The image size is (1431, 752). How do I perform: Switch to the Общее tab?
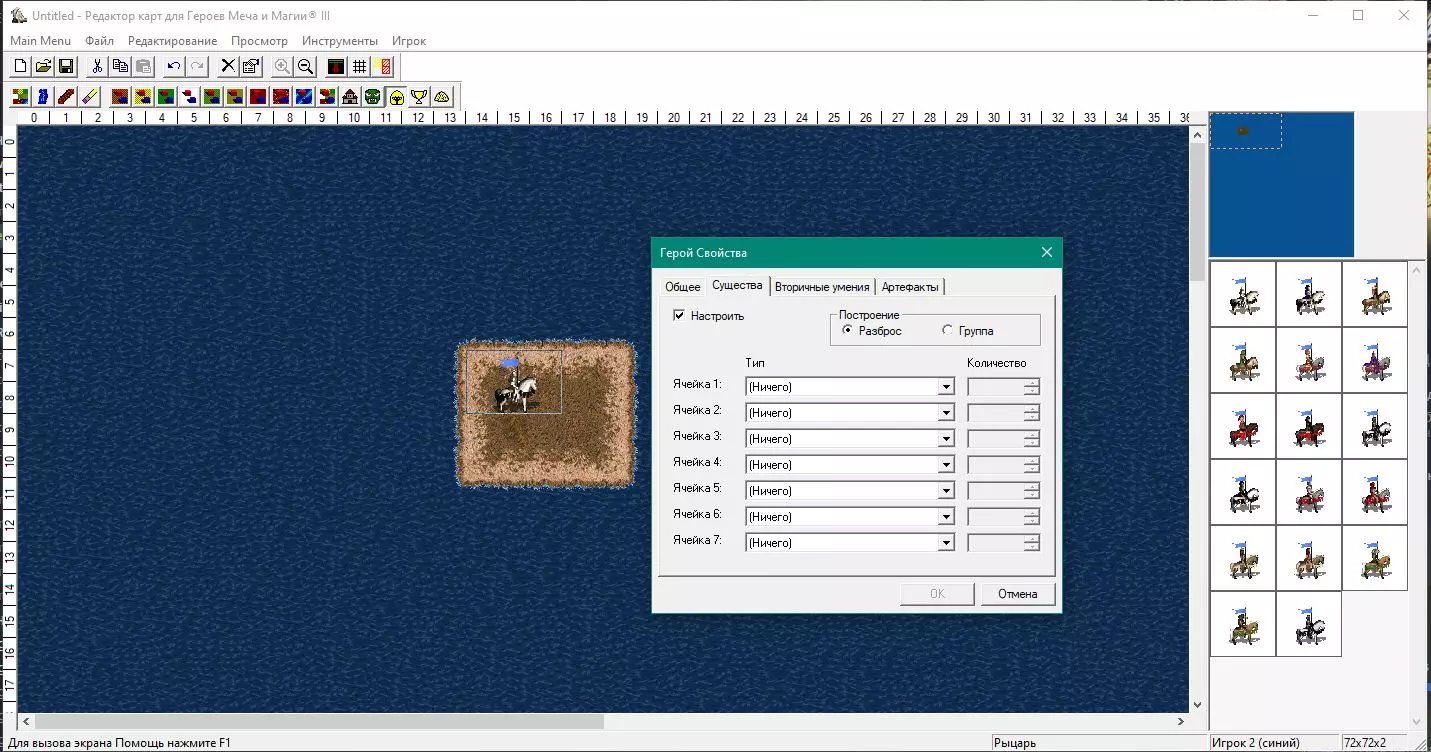tap(683, 287)
